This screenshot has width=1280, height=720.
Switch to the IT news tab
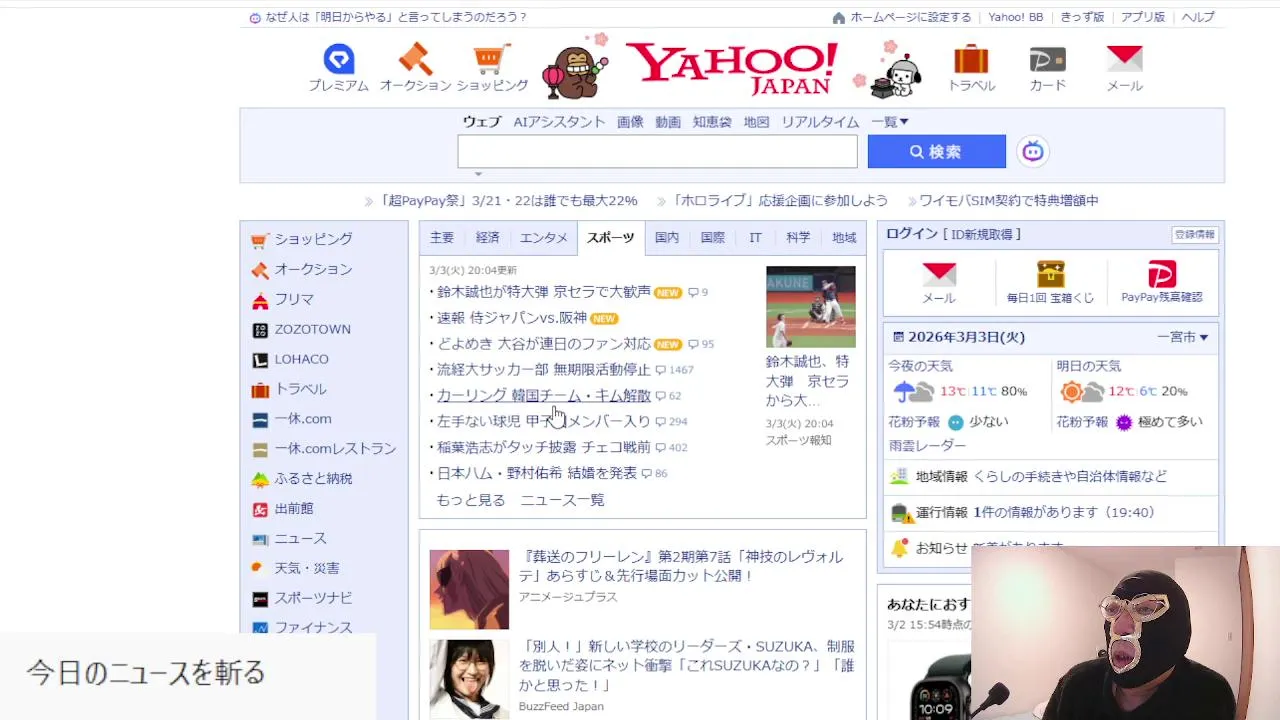click(756, 238)
